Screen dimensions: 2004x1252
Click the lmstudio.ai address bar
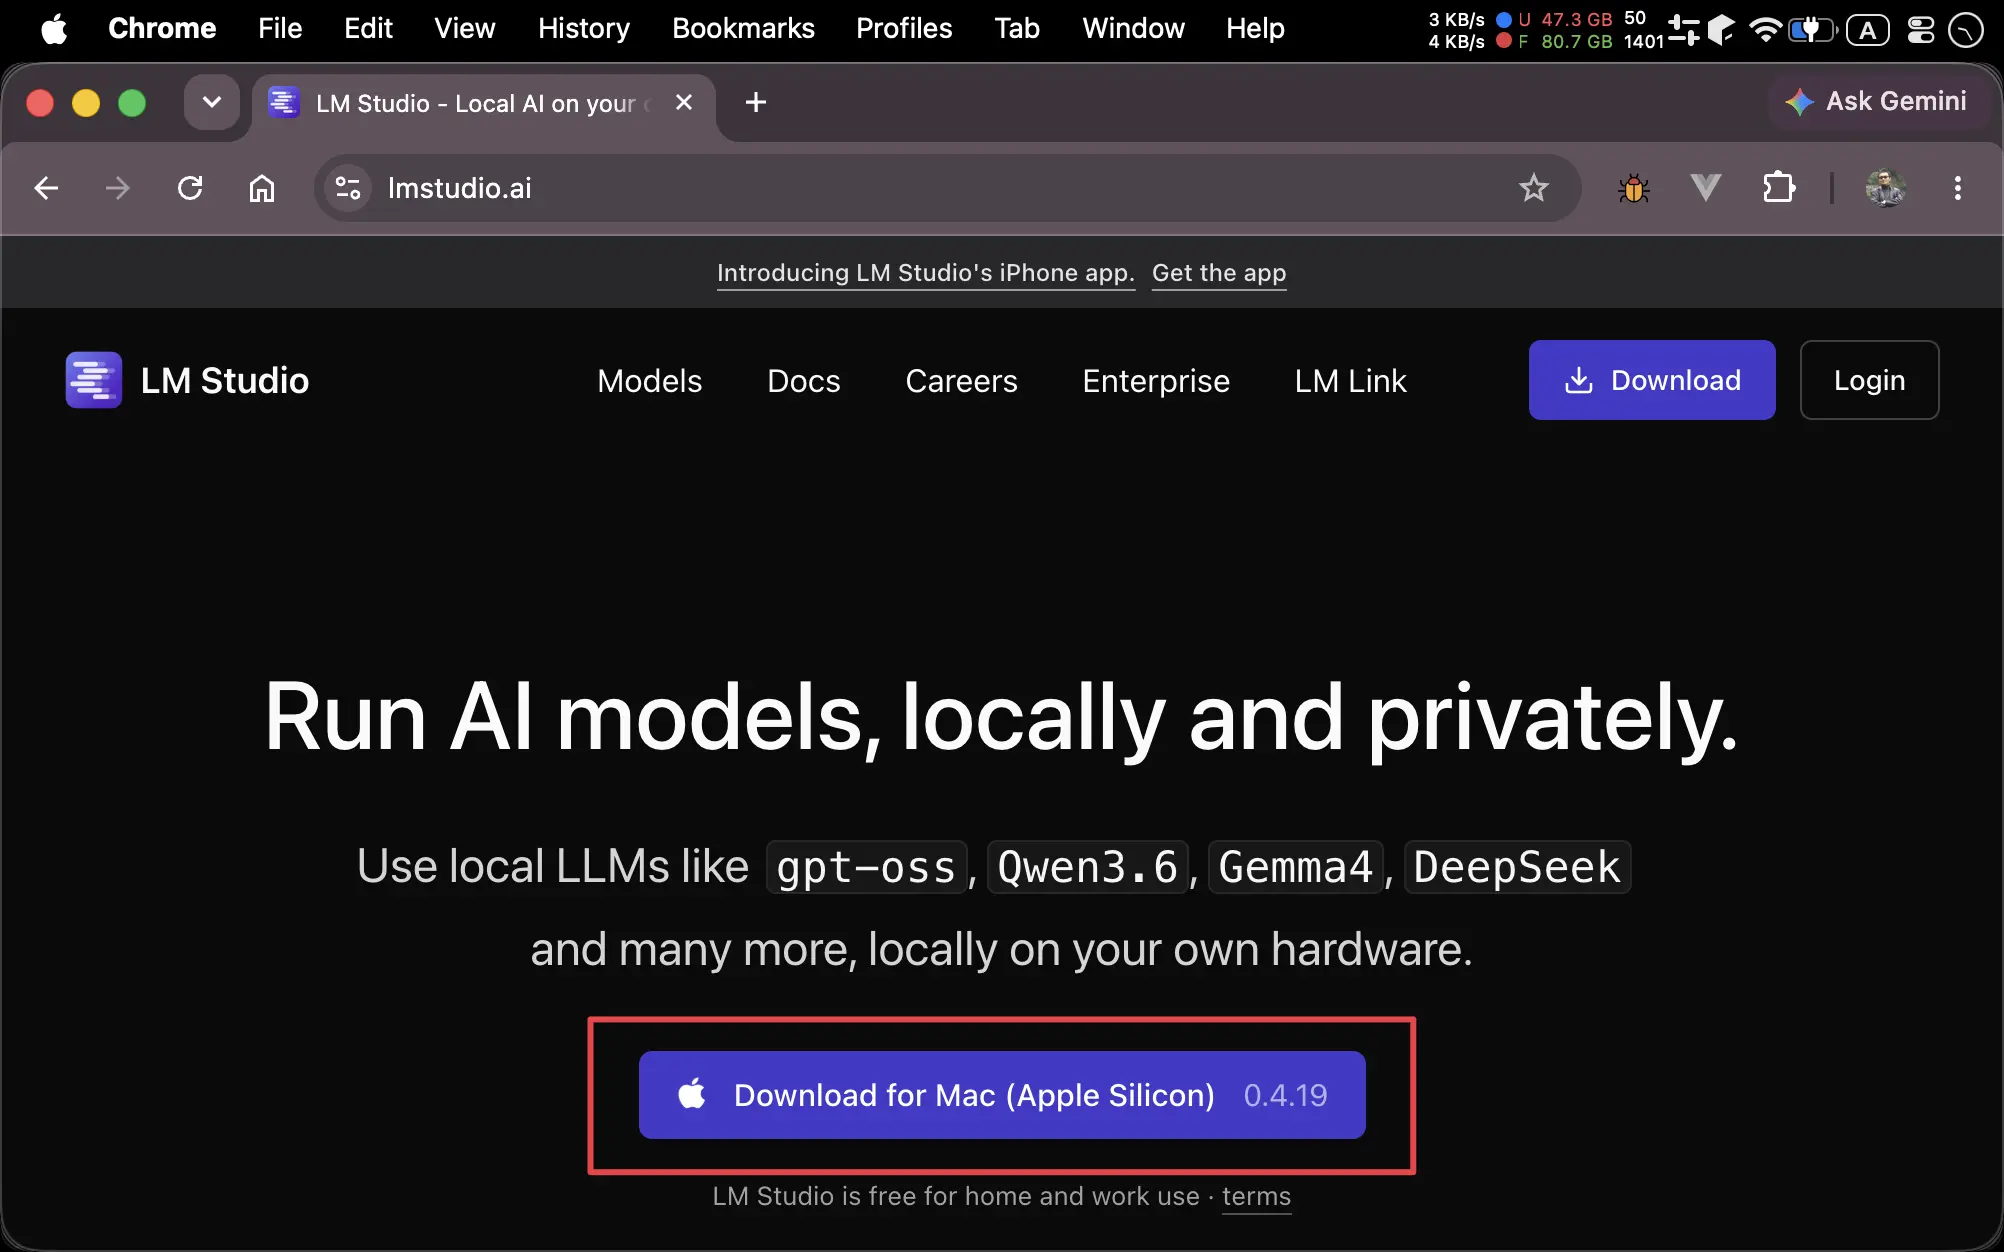click(x=948, y=188)
